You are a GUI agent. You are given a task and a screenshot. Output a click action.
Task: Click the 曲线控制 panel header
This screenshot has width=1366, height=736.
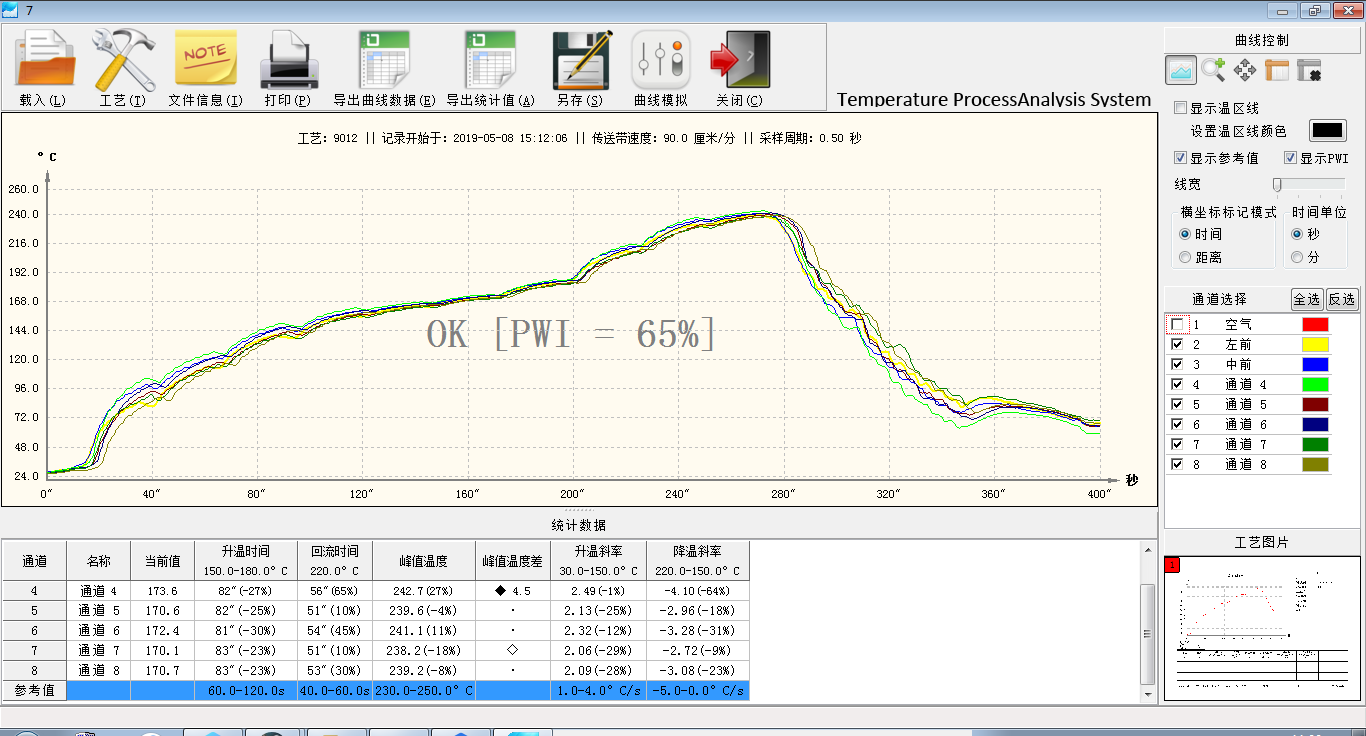(x=1262, y=41)
